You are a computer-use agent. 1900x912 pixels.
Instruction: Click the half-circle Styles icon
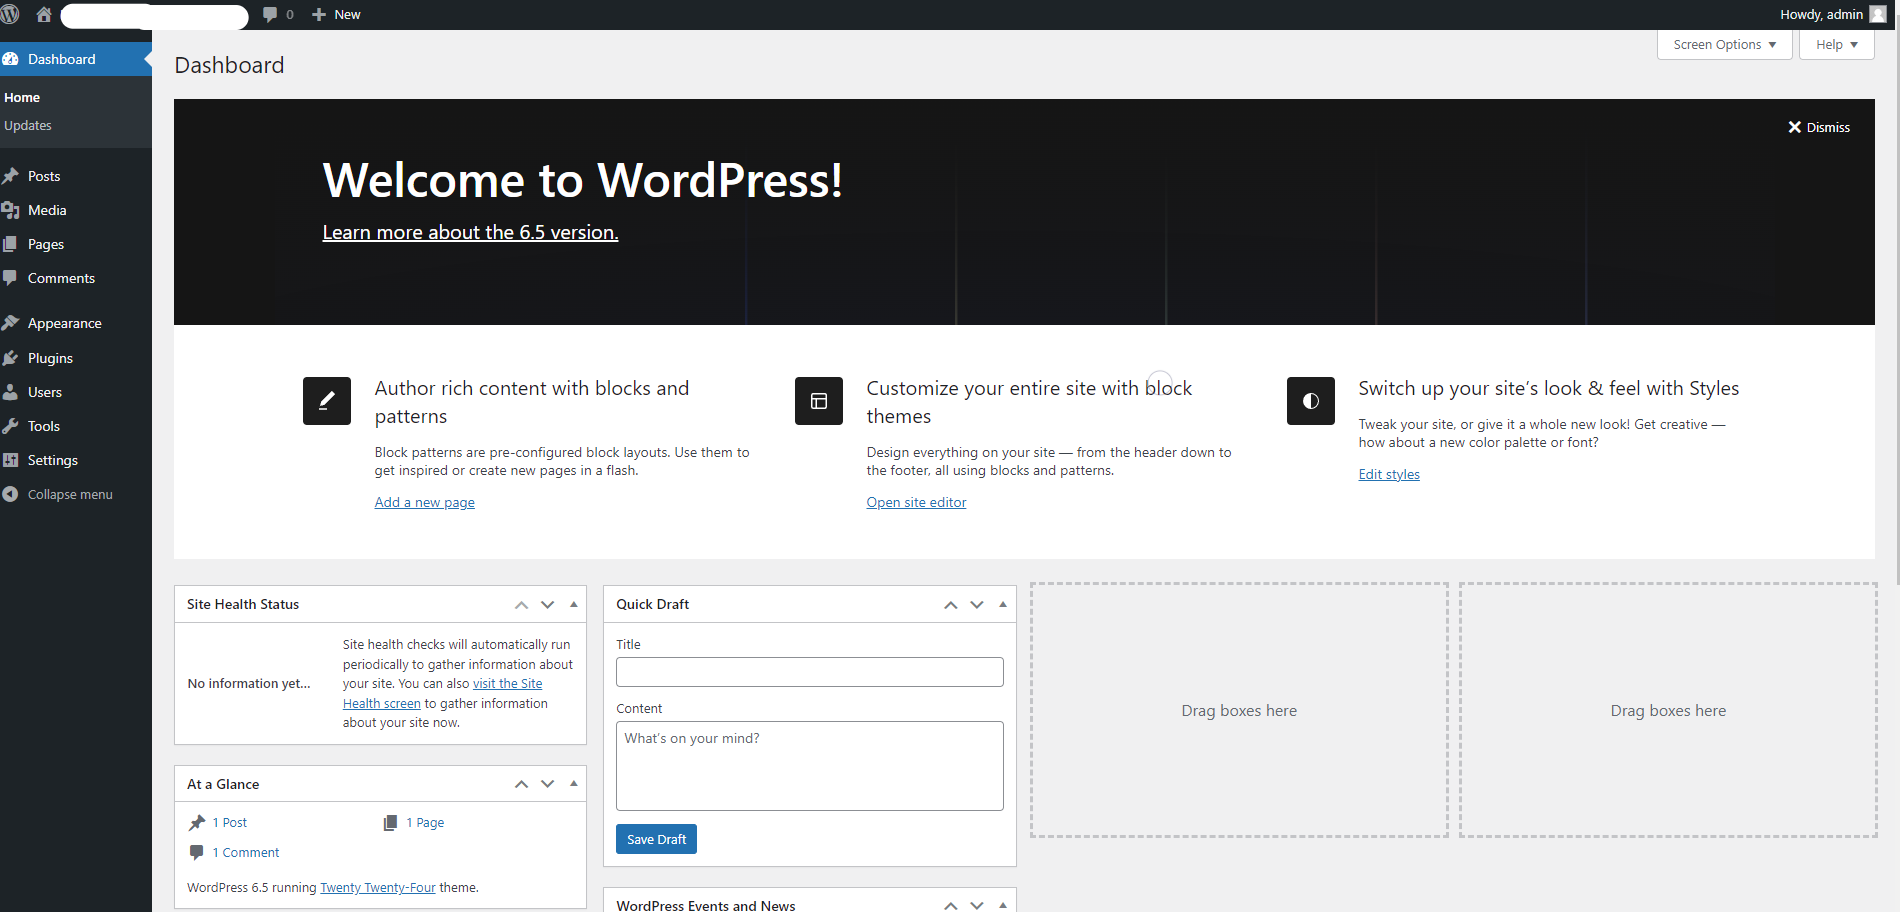click(x=1311, y=401)
